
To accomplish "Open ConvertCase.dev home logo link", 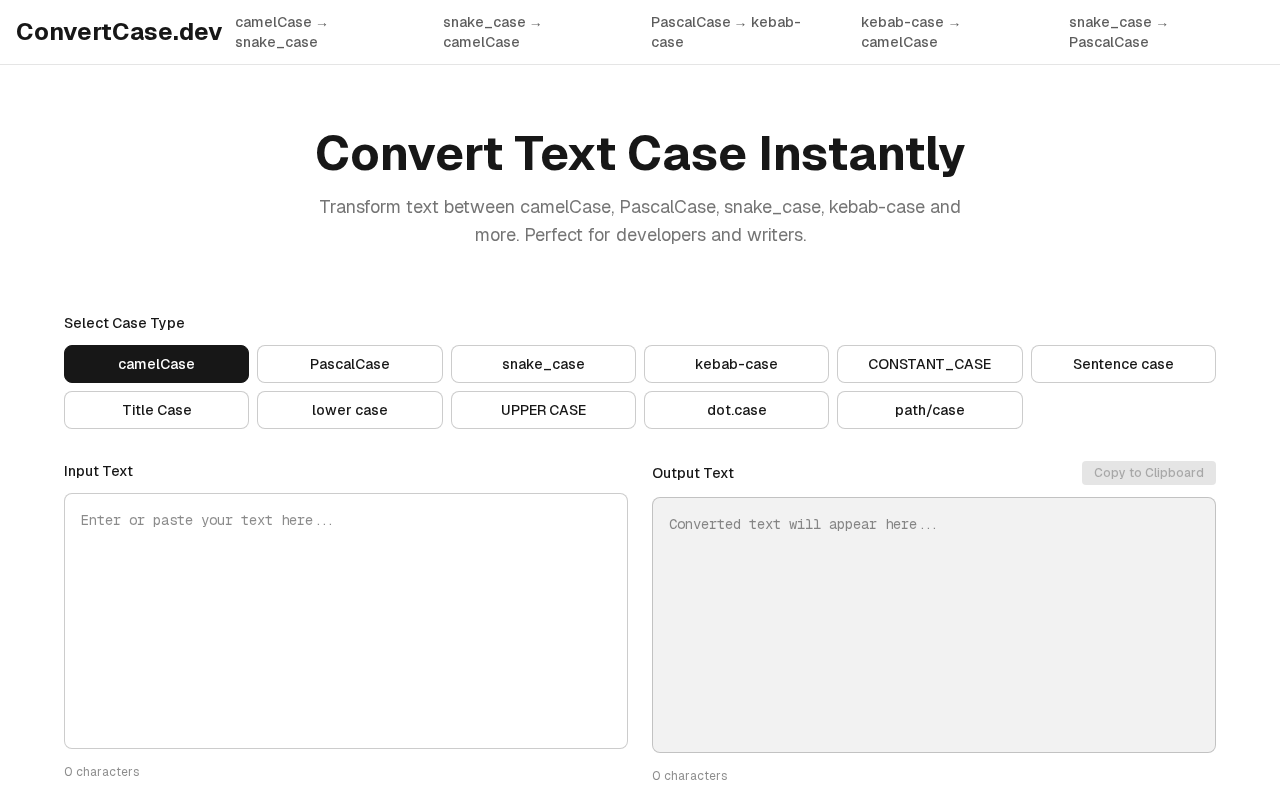I will (119, 32).
